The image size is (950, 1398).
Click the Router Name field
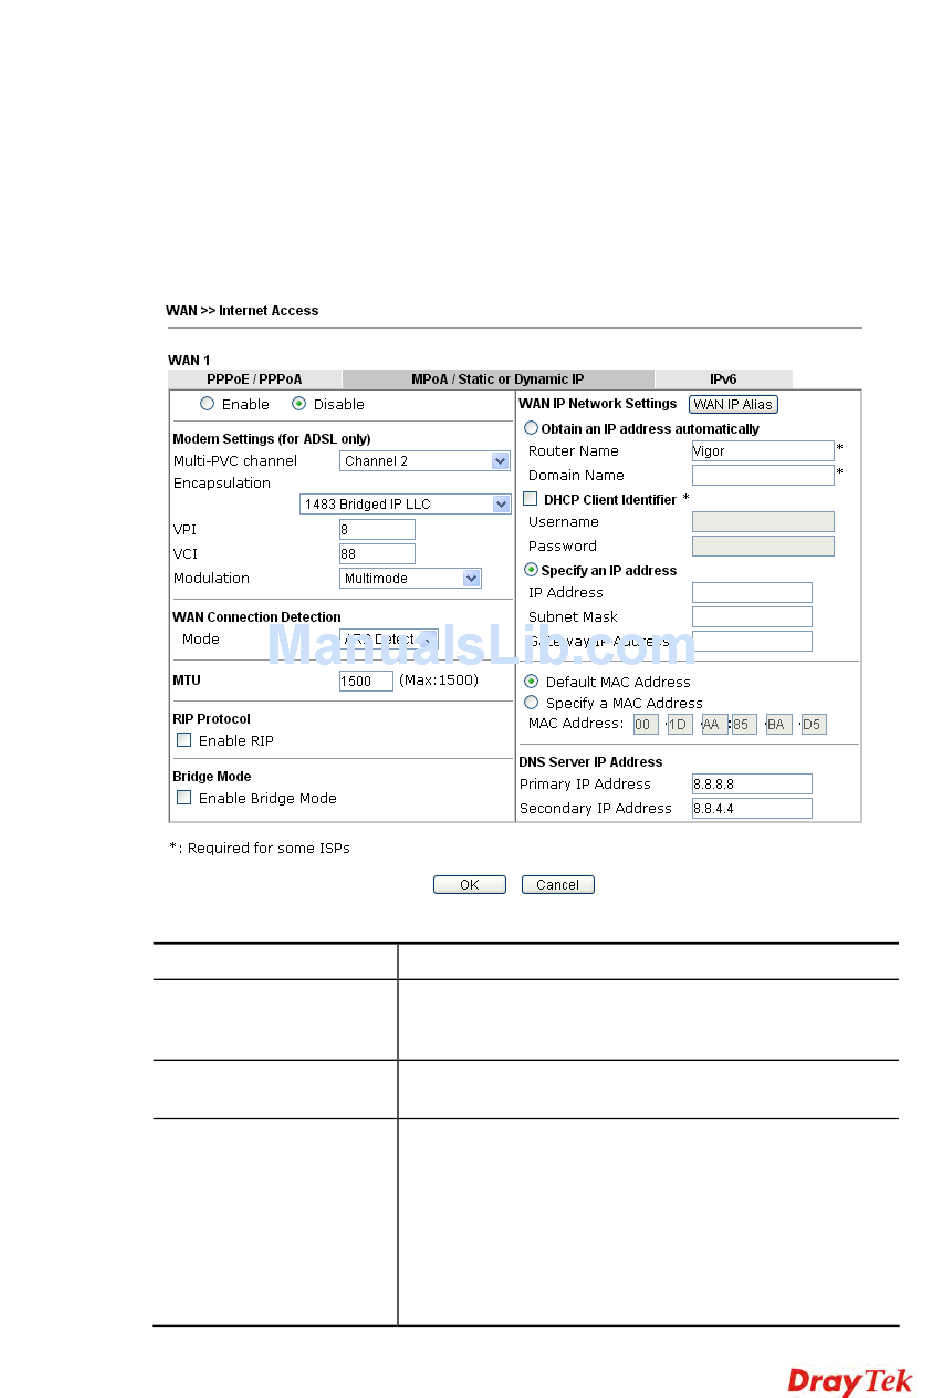pyautogui.click(x=763, y=451)
